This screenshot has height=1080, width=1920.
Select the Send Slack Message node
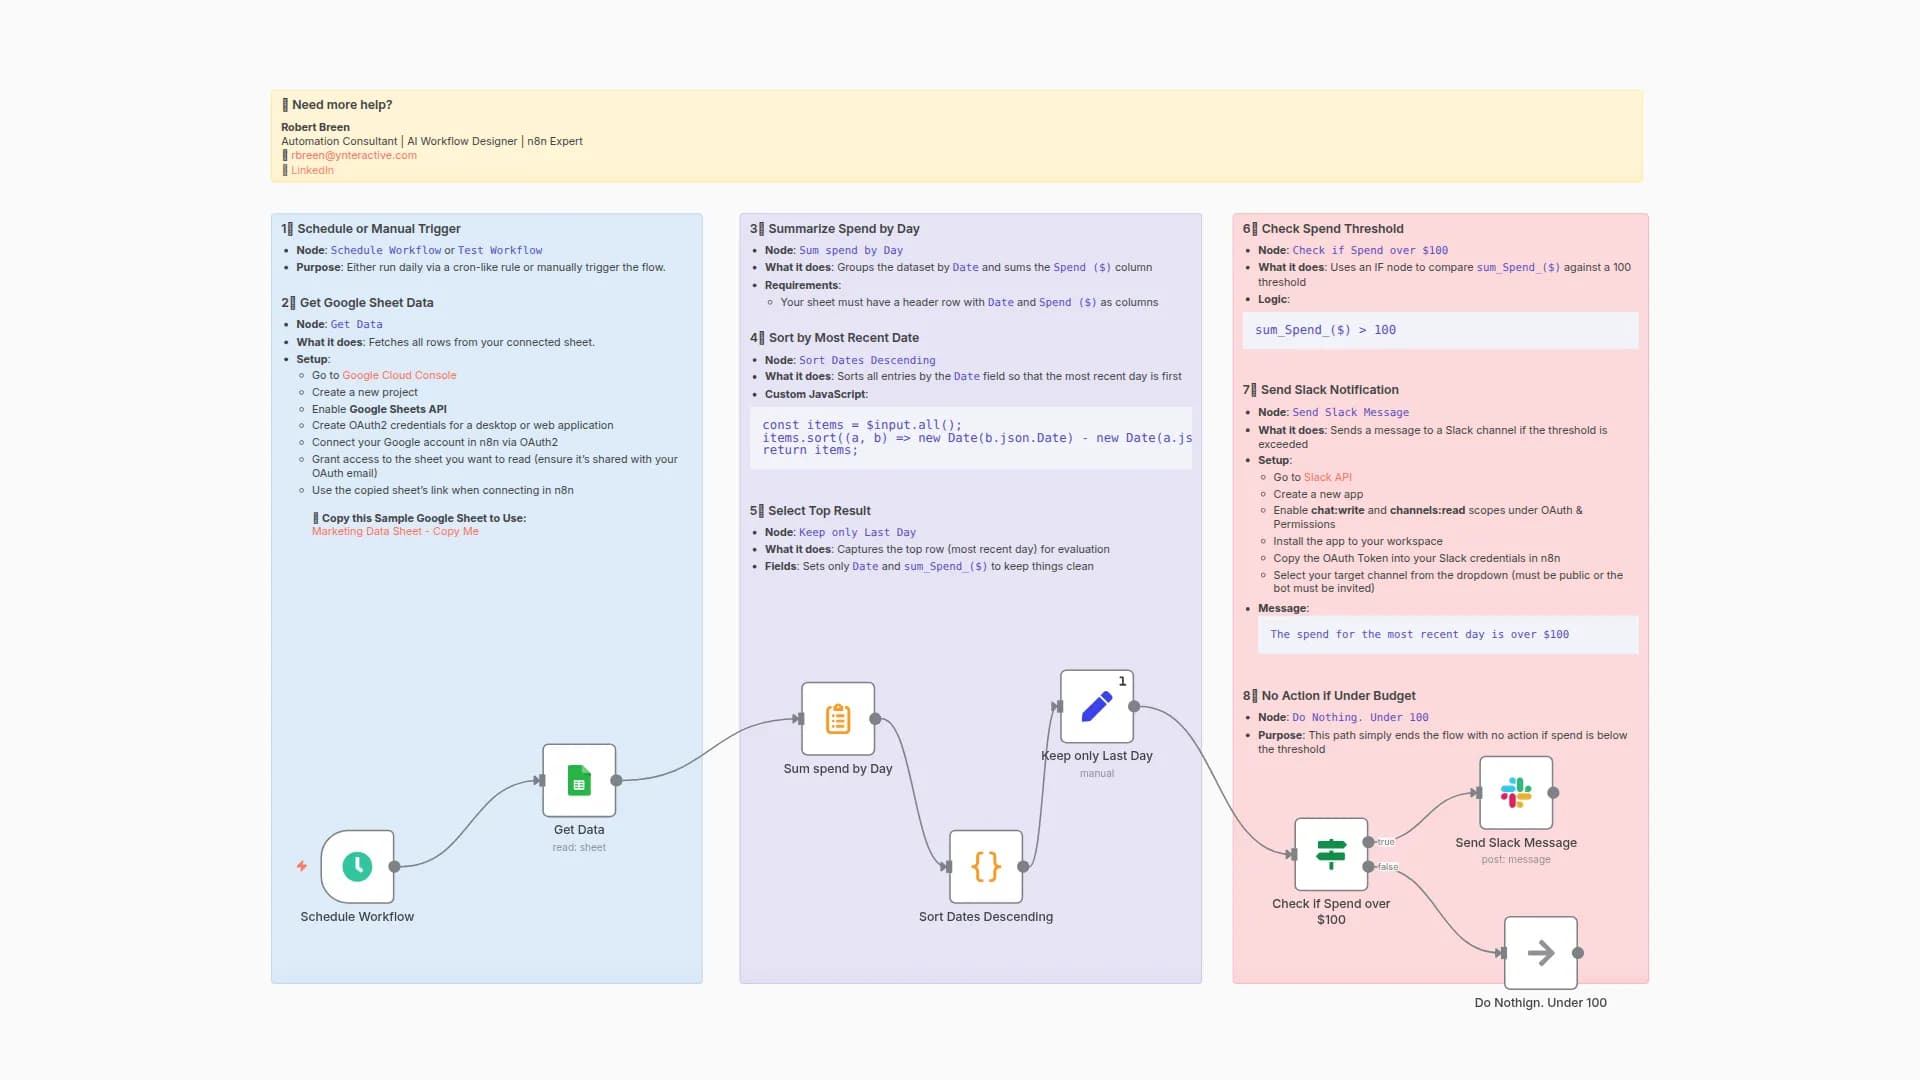pos(1516,792)
